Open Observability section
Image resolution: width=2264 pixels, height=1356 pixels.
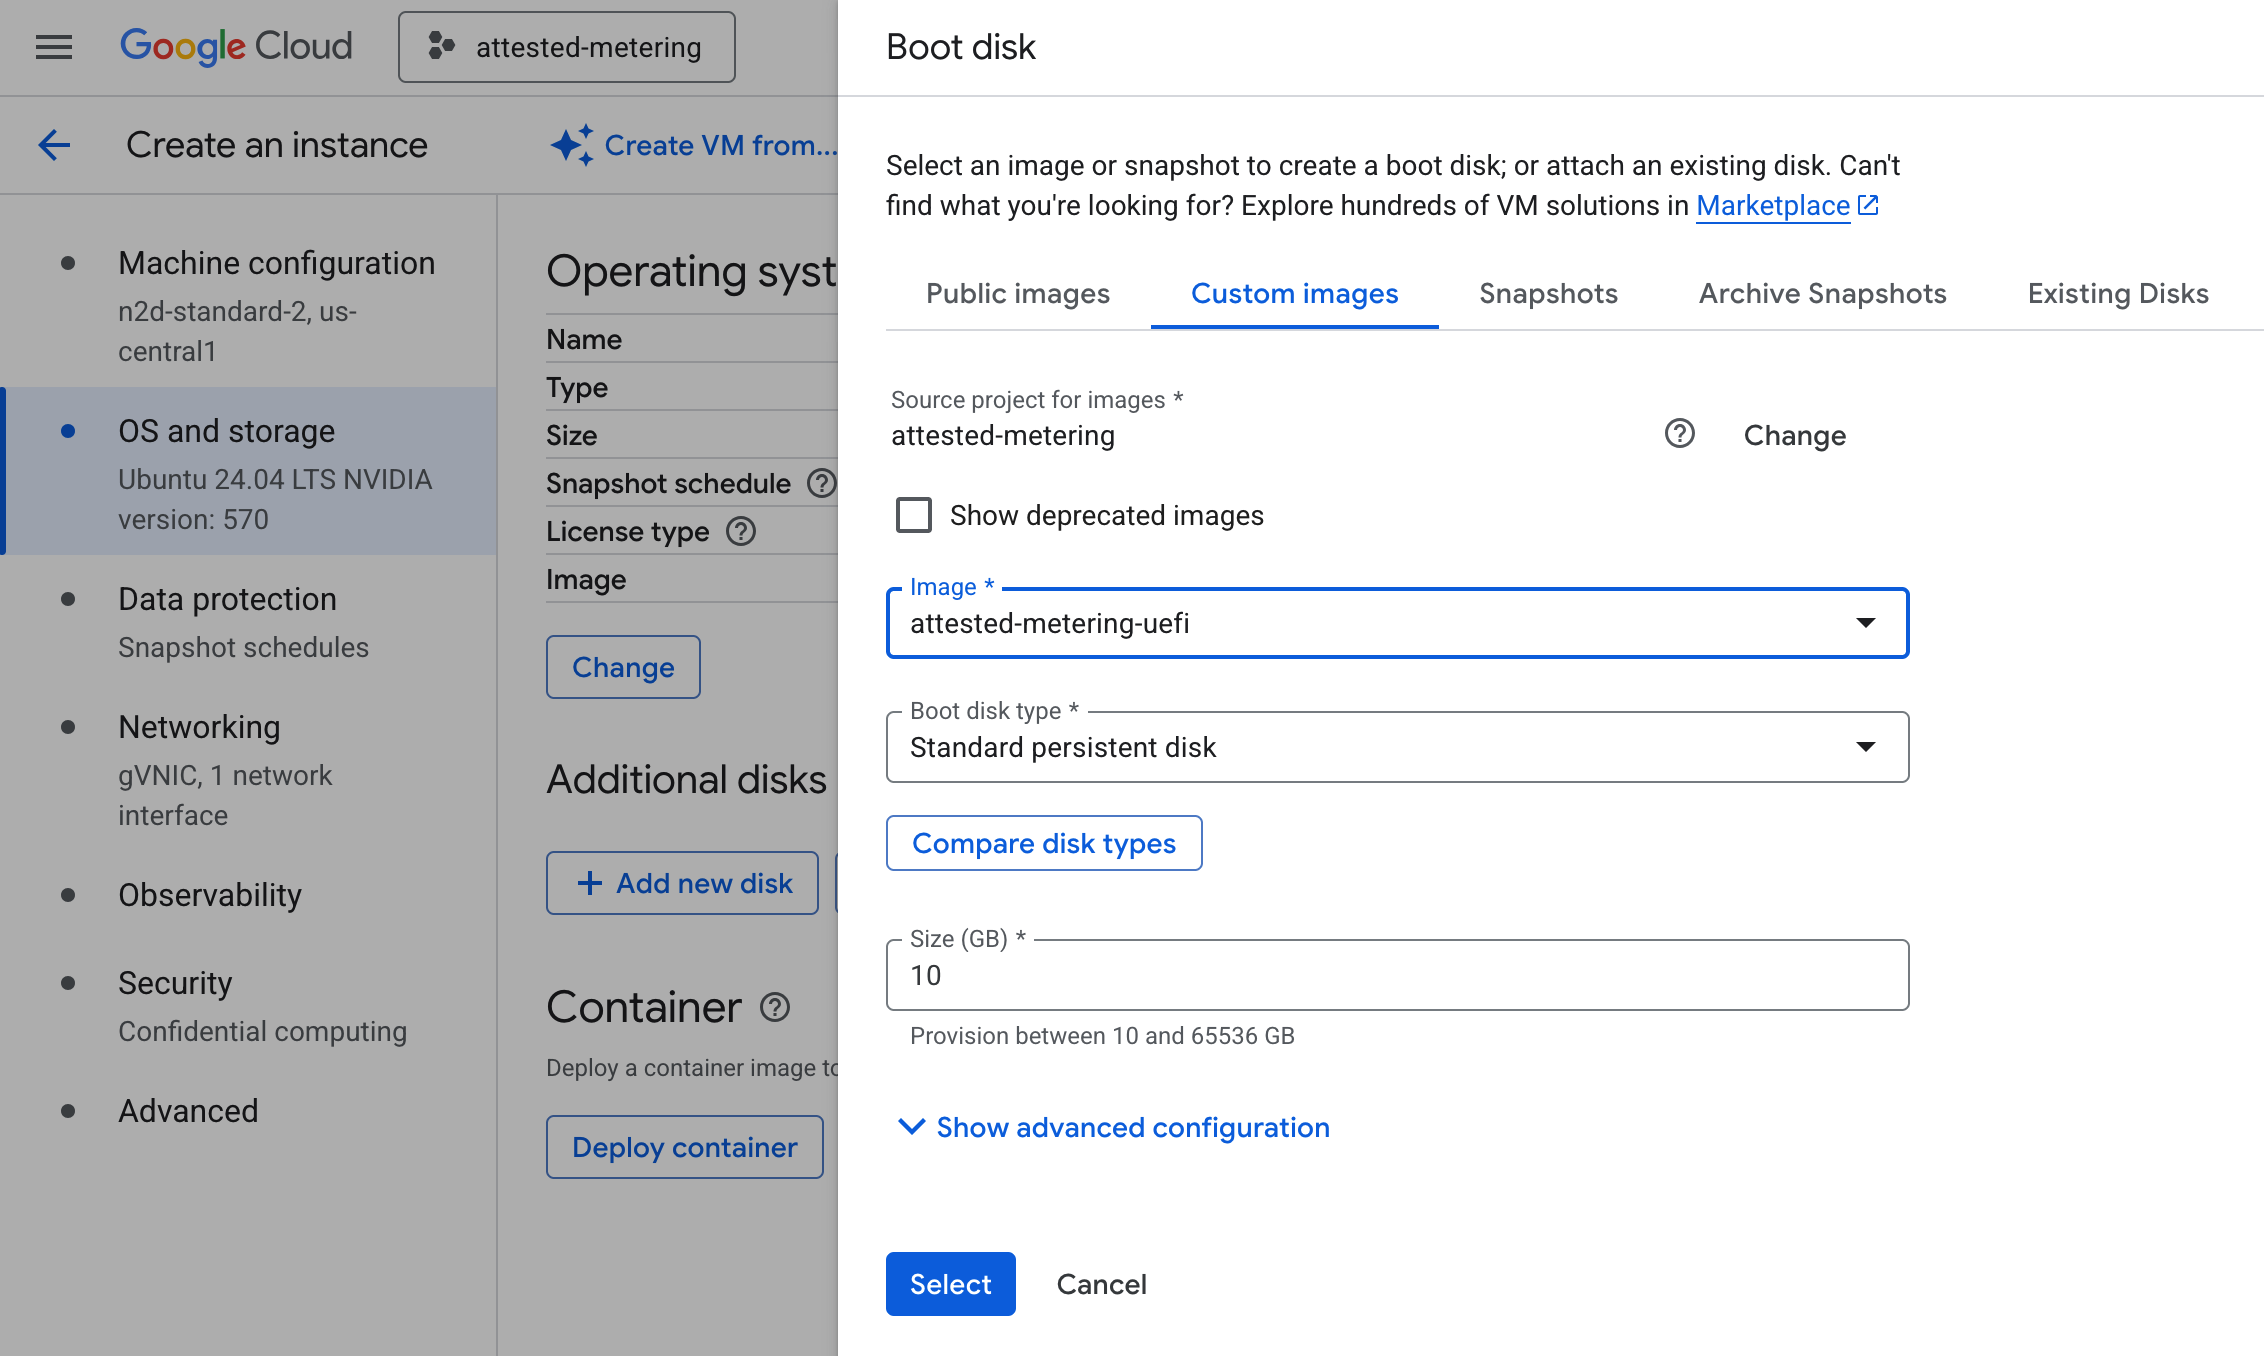tap(250, 895)
